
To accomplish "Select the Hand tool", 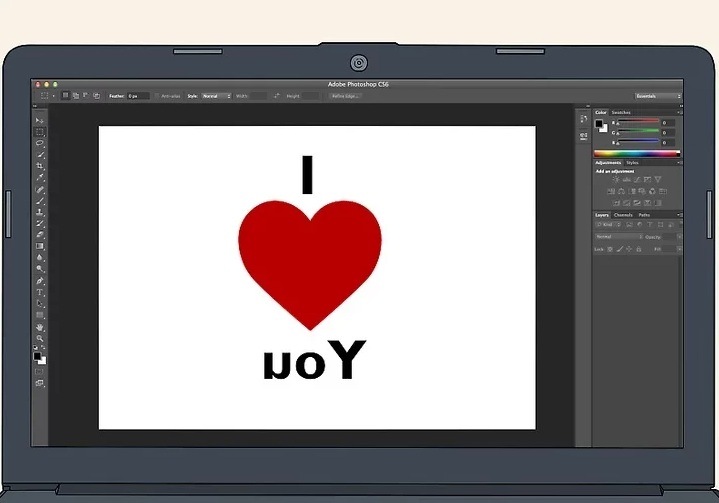I will point(39,327).
